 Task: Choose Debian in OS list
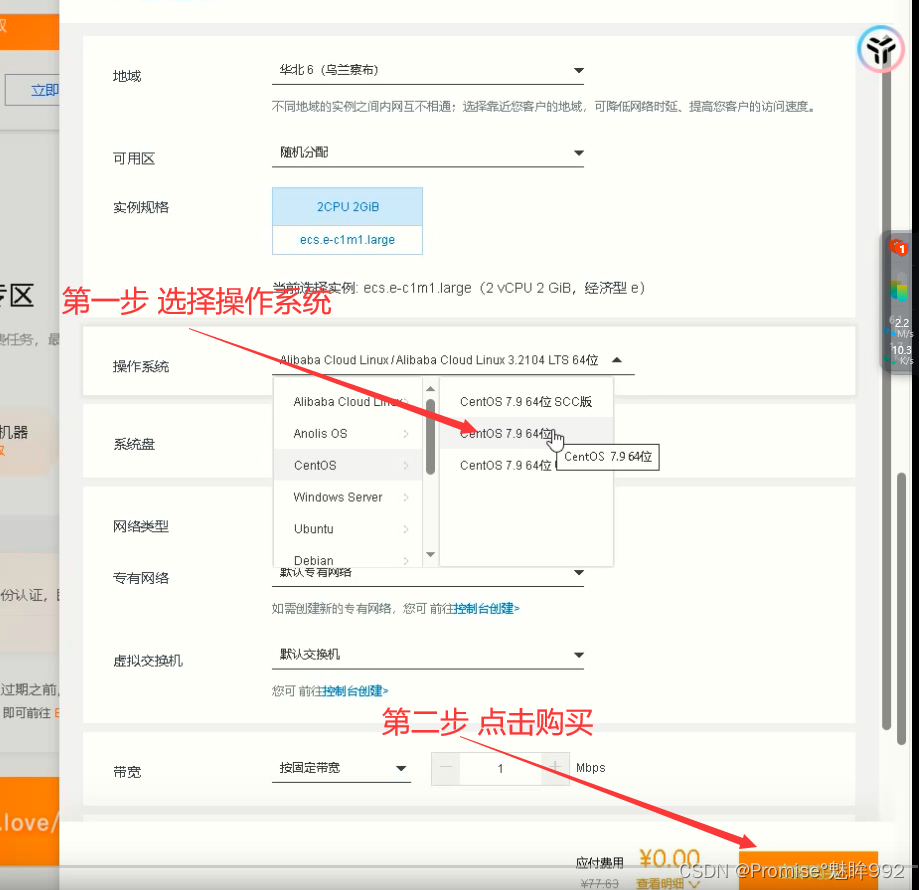coord(348,560)
